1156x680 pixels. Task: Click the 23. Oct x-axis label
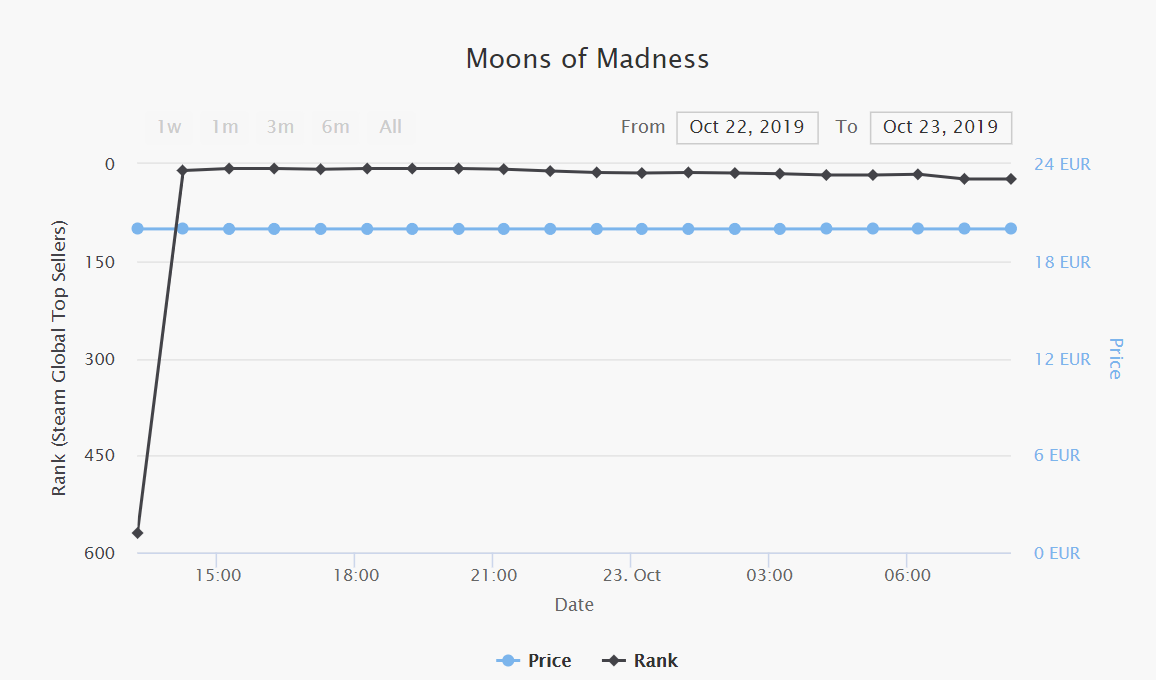[x=632, y=576]
